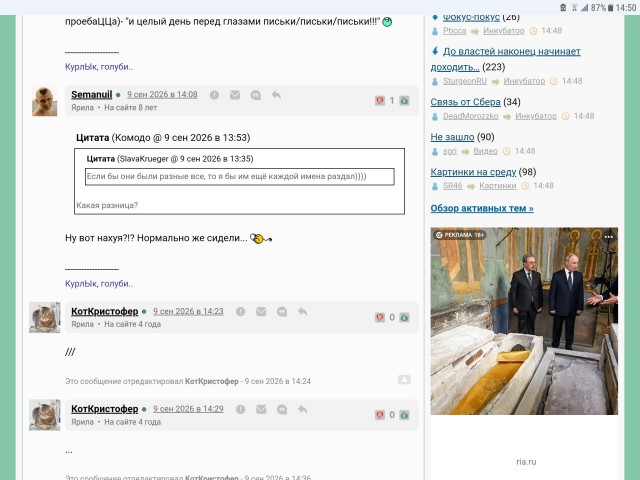
Task: Click reply arrow on КотКристофер 14:29 post
Action: tap(302, 409)
